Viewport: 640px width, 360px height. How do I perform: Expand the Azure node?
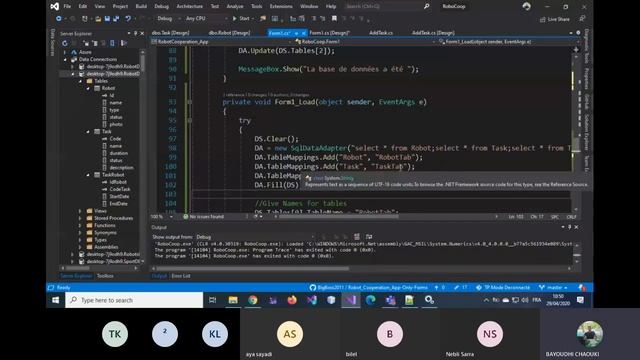pyautogui.click(x=65, y=52)
